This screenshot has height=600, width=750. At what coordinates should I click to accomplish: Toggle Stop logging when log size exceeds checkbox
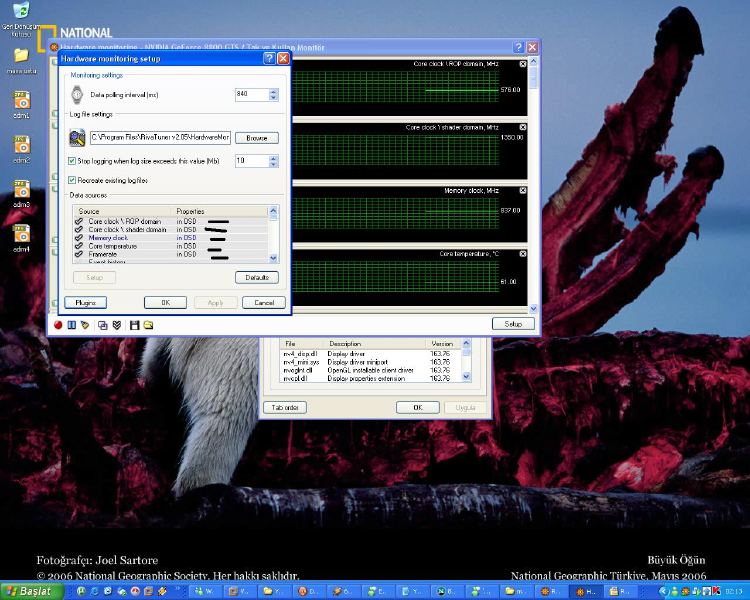[72, 161]
